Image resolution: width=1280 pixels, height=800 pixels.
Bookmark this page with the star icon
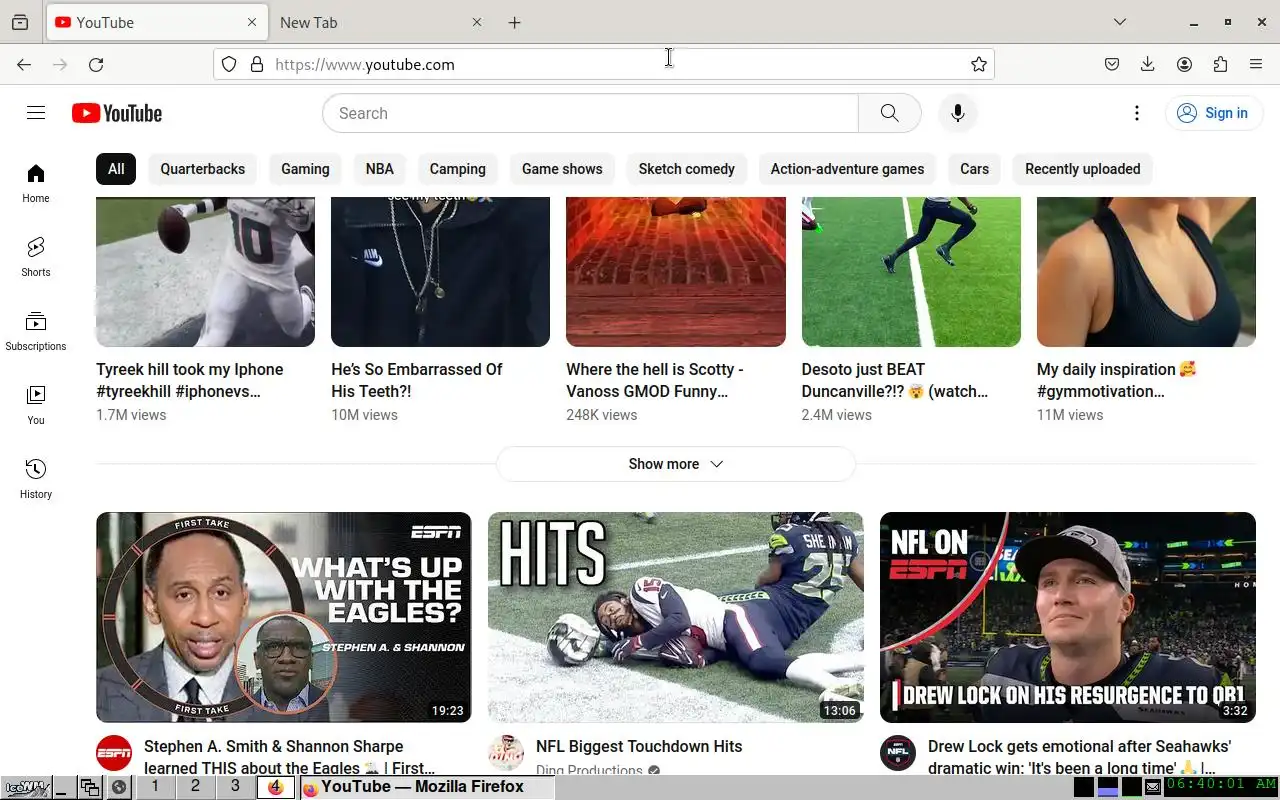(979, 64)
